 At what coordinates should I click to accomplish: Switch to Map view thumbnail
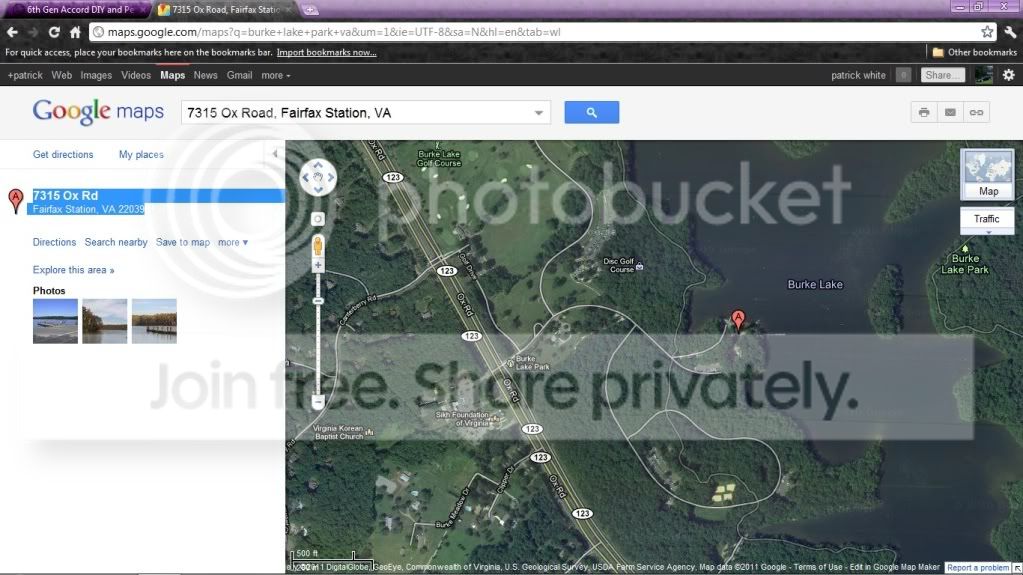pyautogui.click(x=988, y=174)
